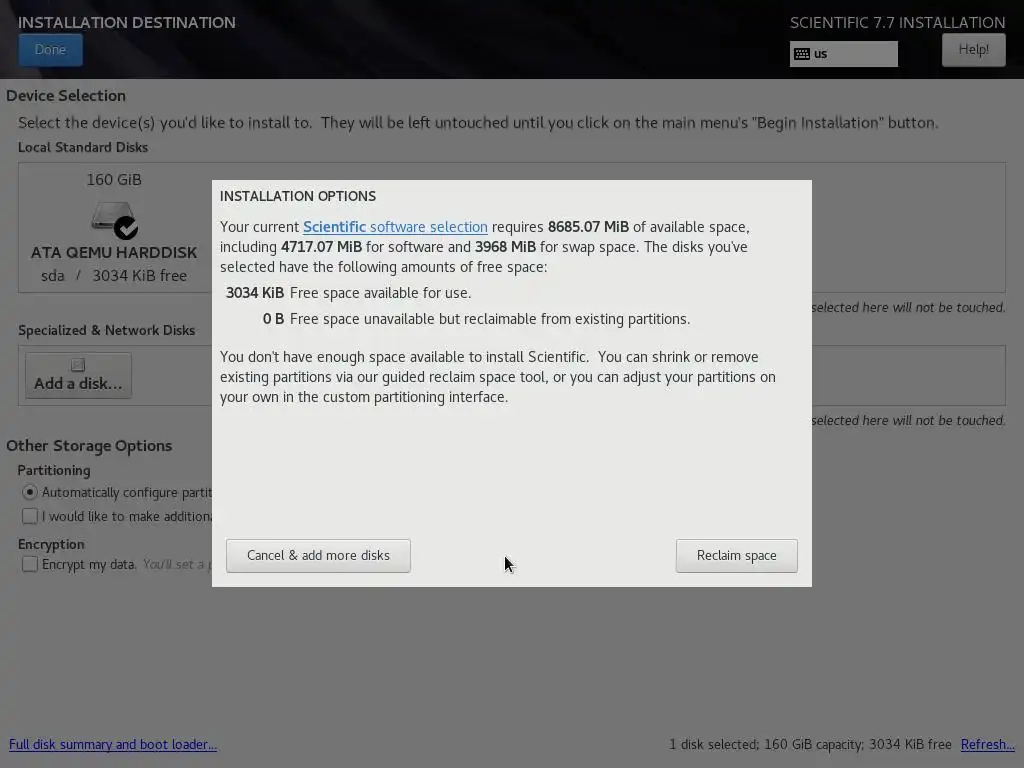Choose Cancel & add more disks
Viewport: 1024px width, 768px height.
click(318, 556)
